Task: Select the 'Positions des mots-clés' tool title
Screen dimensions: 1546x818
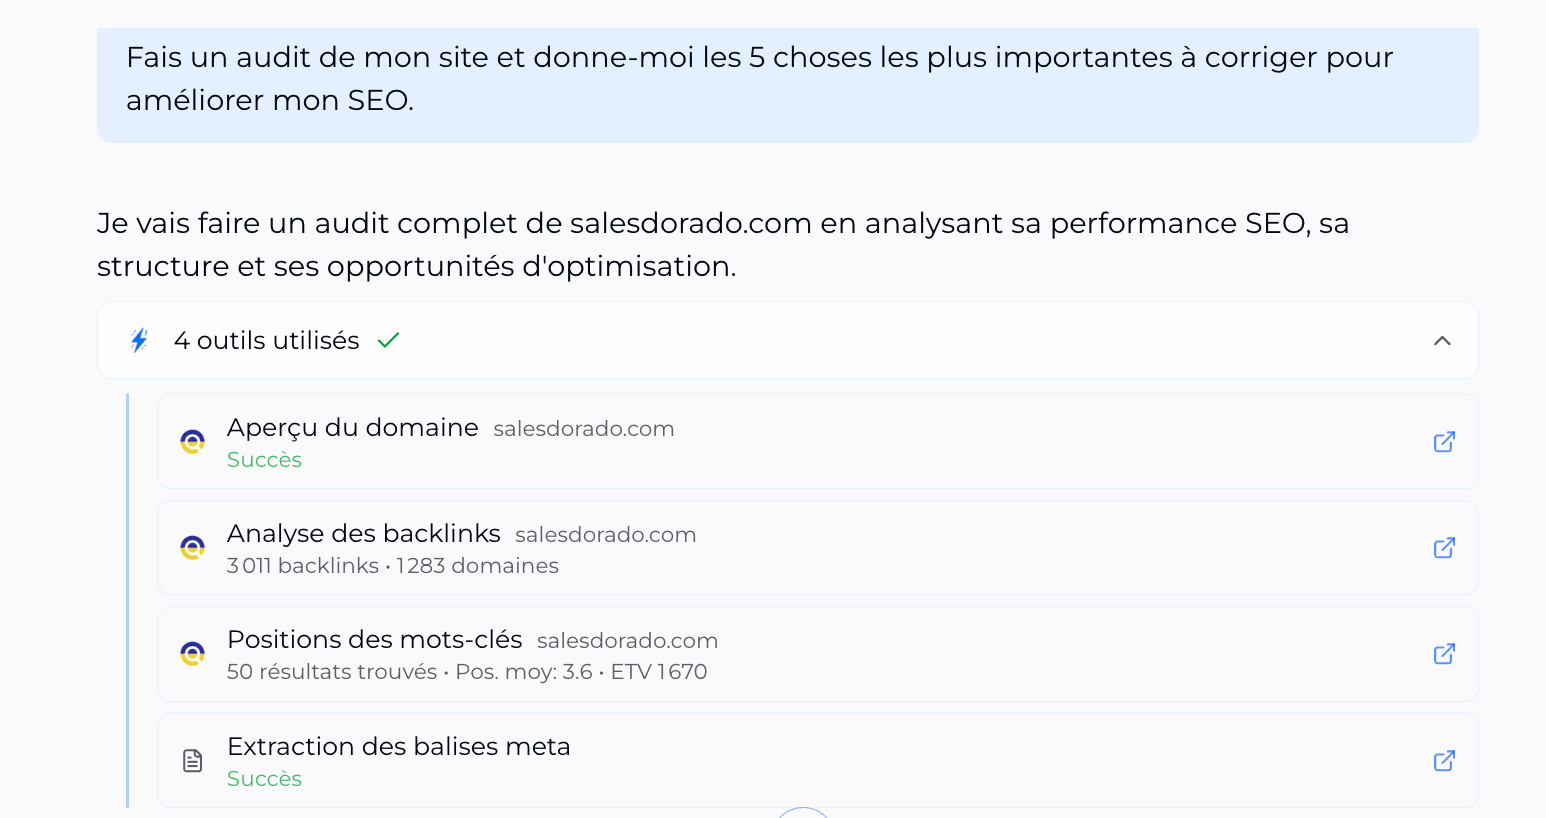Action: tap(374, 640)
